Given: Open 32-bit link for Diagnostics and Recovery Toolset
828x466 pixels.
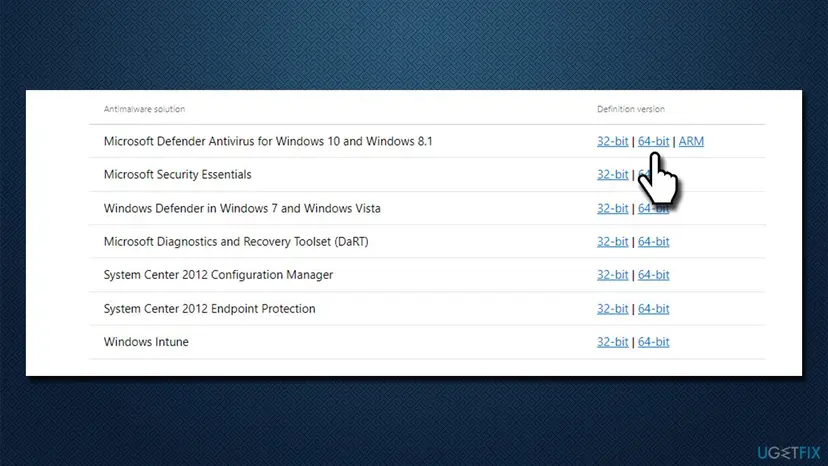Looking at the screenshot, I should click(613, 241).
